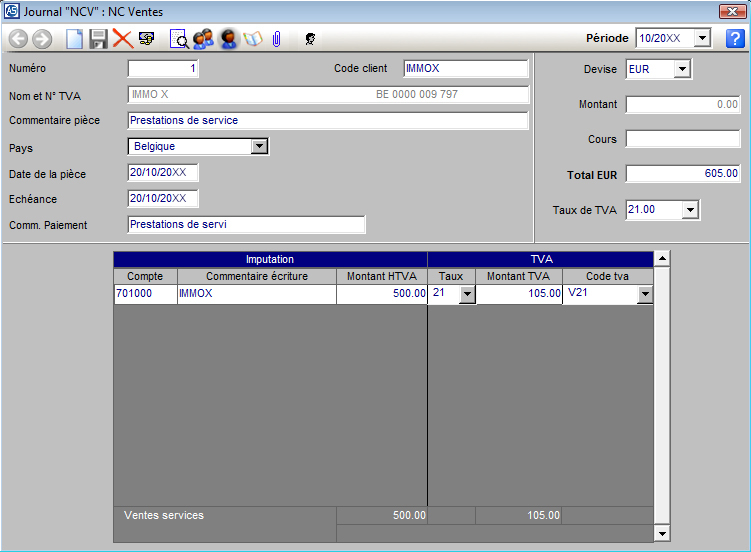This screenshot has width=751, height=552.
Task: Expand the Code tva V21 dropdown
Action: [644, 295]
